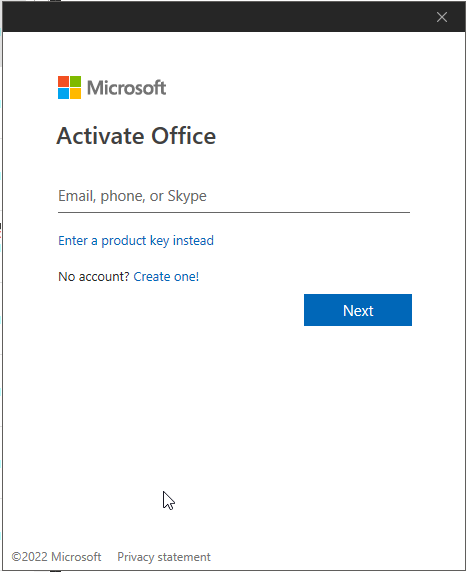The width and height of the screenshot is (467, 572).
Task: Click the word Office in the heading
Action: pos(184,136)
